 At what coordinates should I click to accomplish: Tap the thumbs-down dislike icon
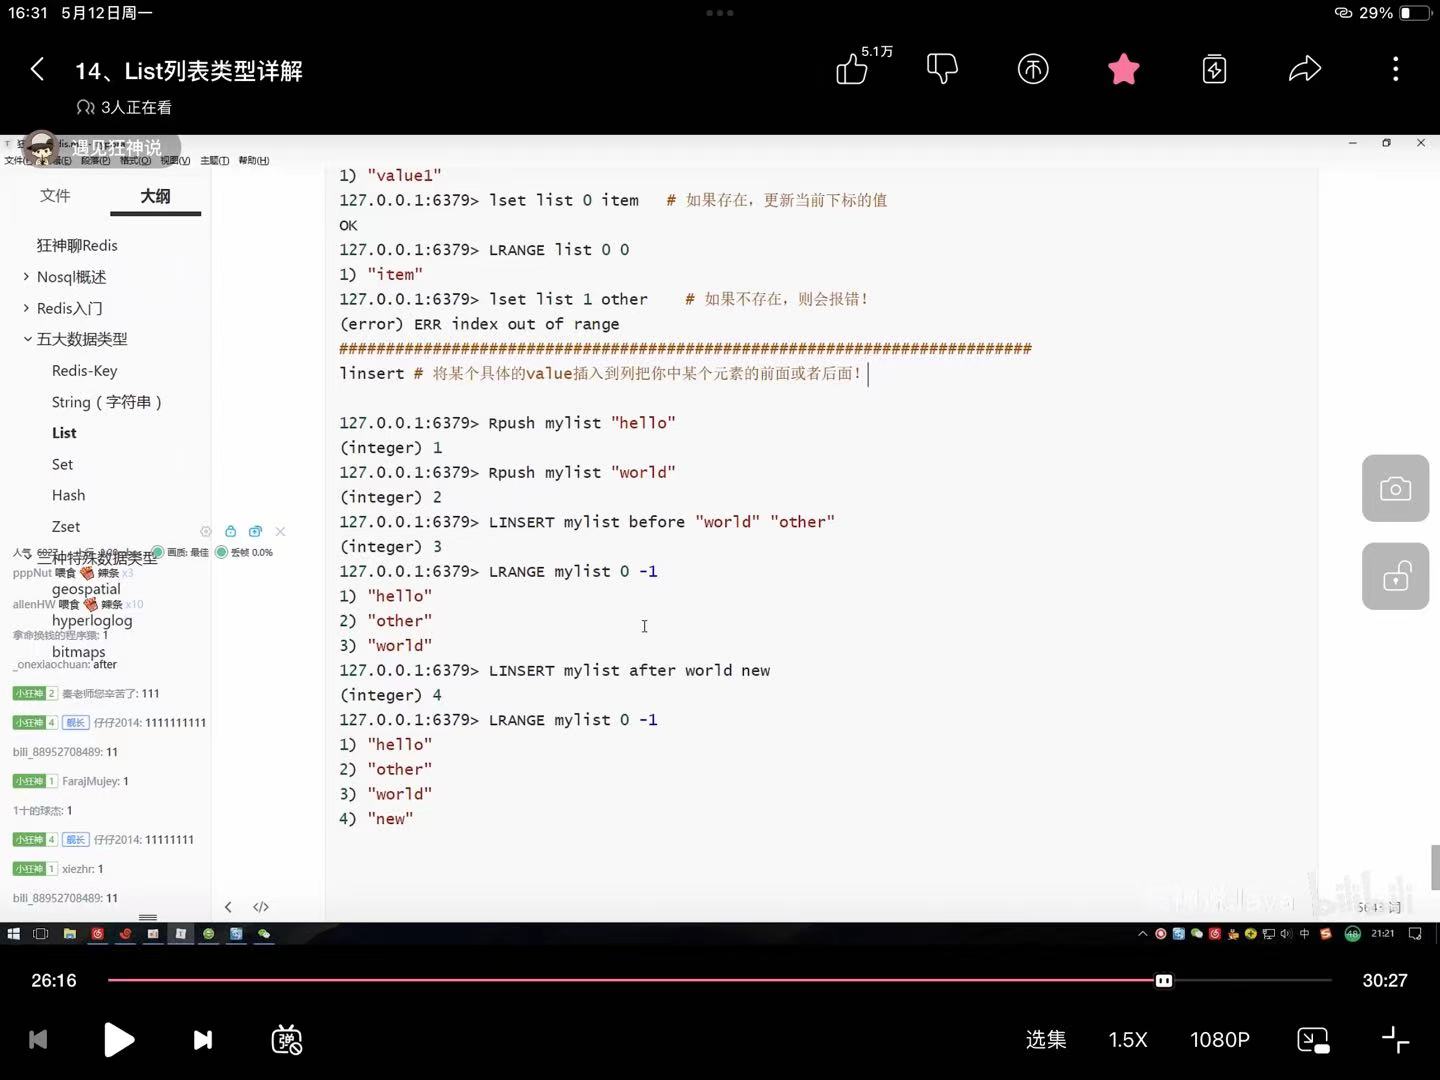(942, 68)
